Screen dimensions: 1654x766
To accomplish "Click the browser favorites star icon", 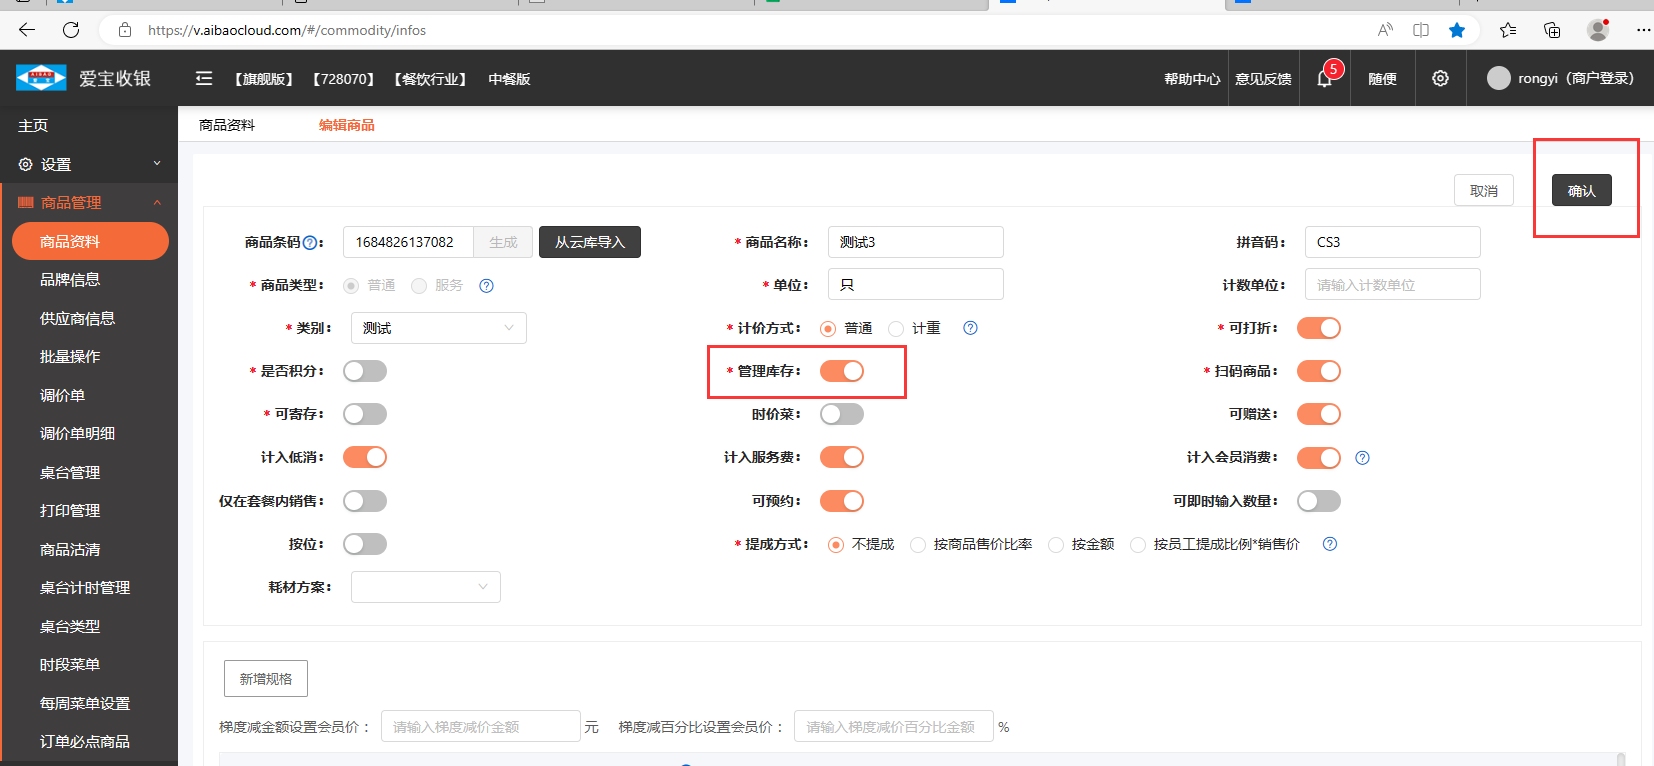I will pos(1457,30).
